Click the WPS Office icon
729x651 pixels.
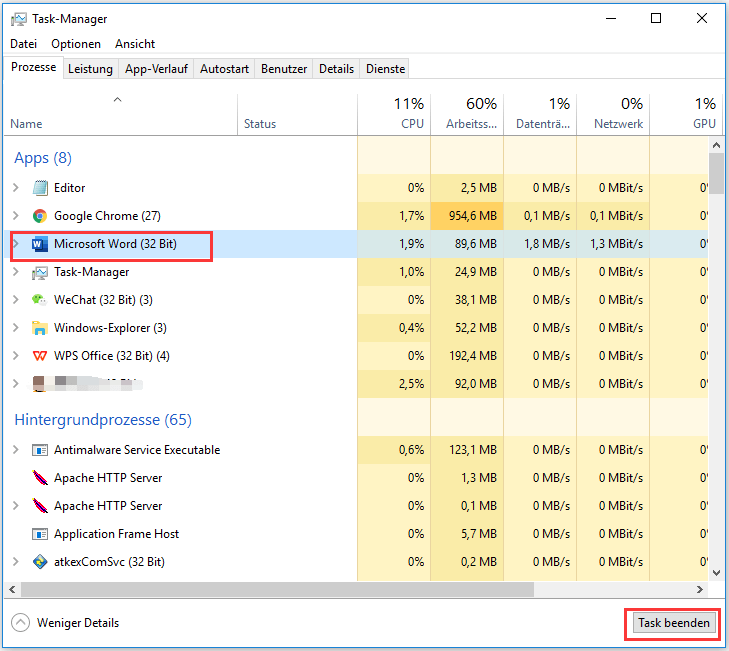tap(40, 356)
